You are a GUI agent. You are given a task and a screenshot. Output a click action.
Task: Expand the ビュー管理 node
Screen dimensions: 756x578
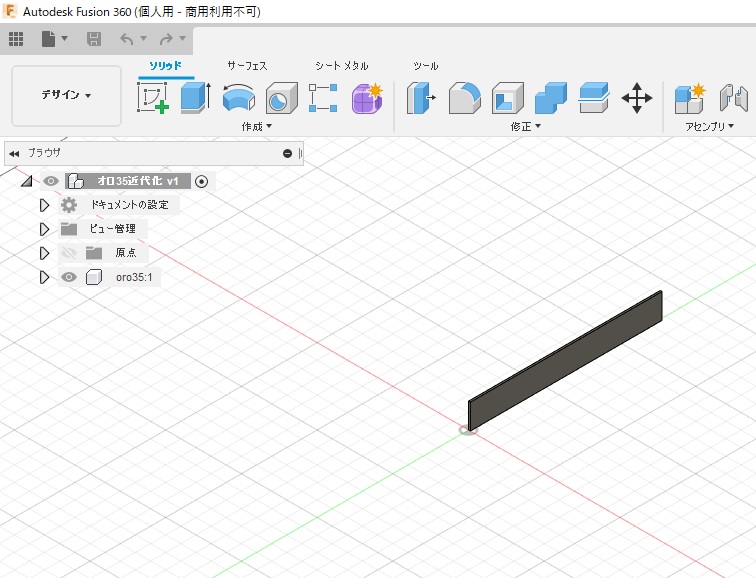[44, 229]
